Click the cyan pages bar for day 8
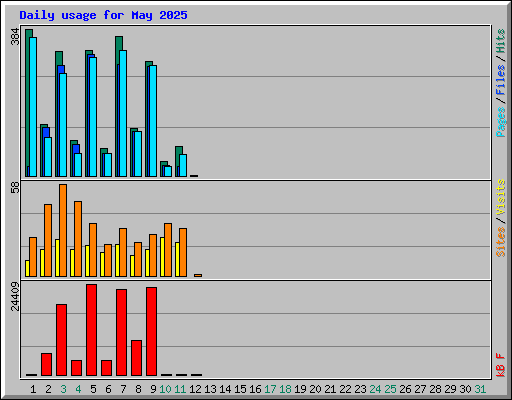512x400 pixels. 138,154
